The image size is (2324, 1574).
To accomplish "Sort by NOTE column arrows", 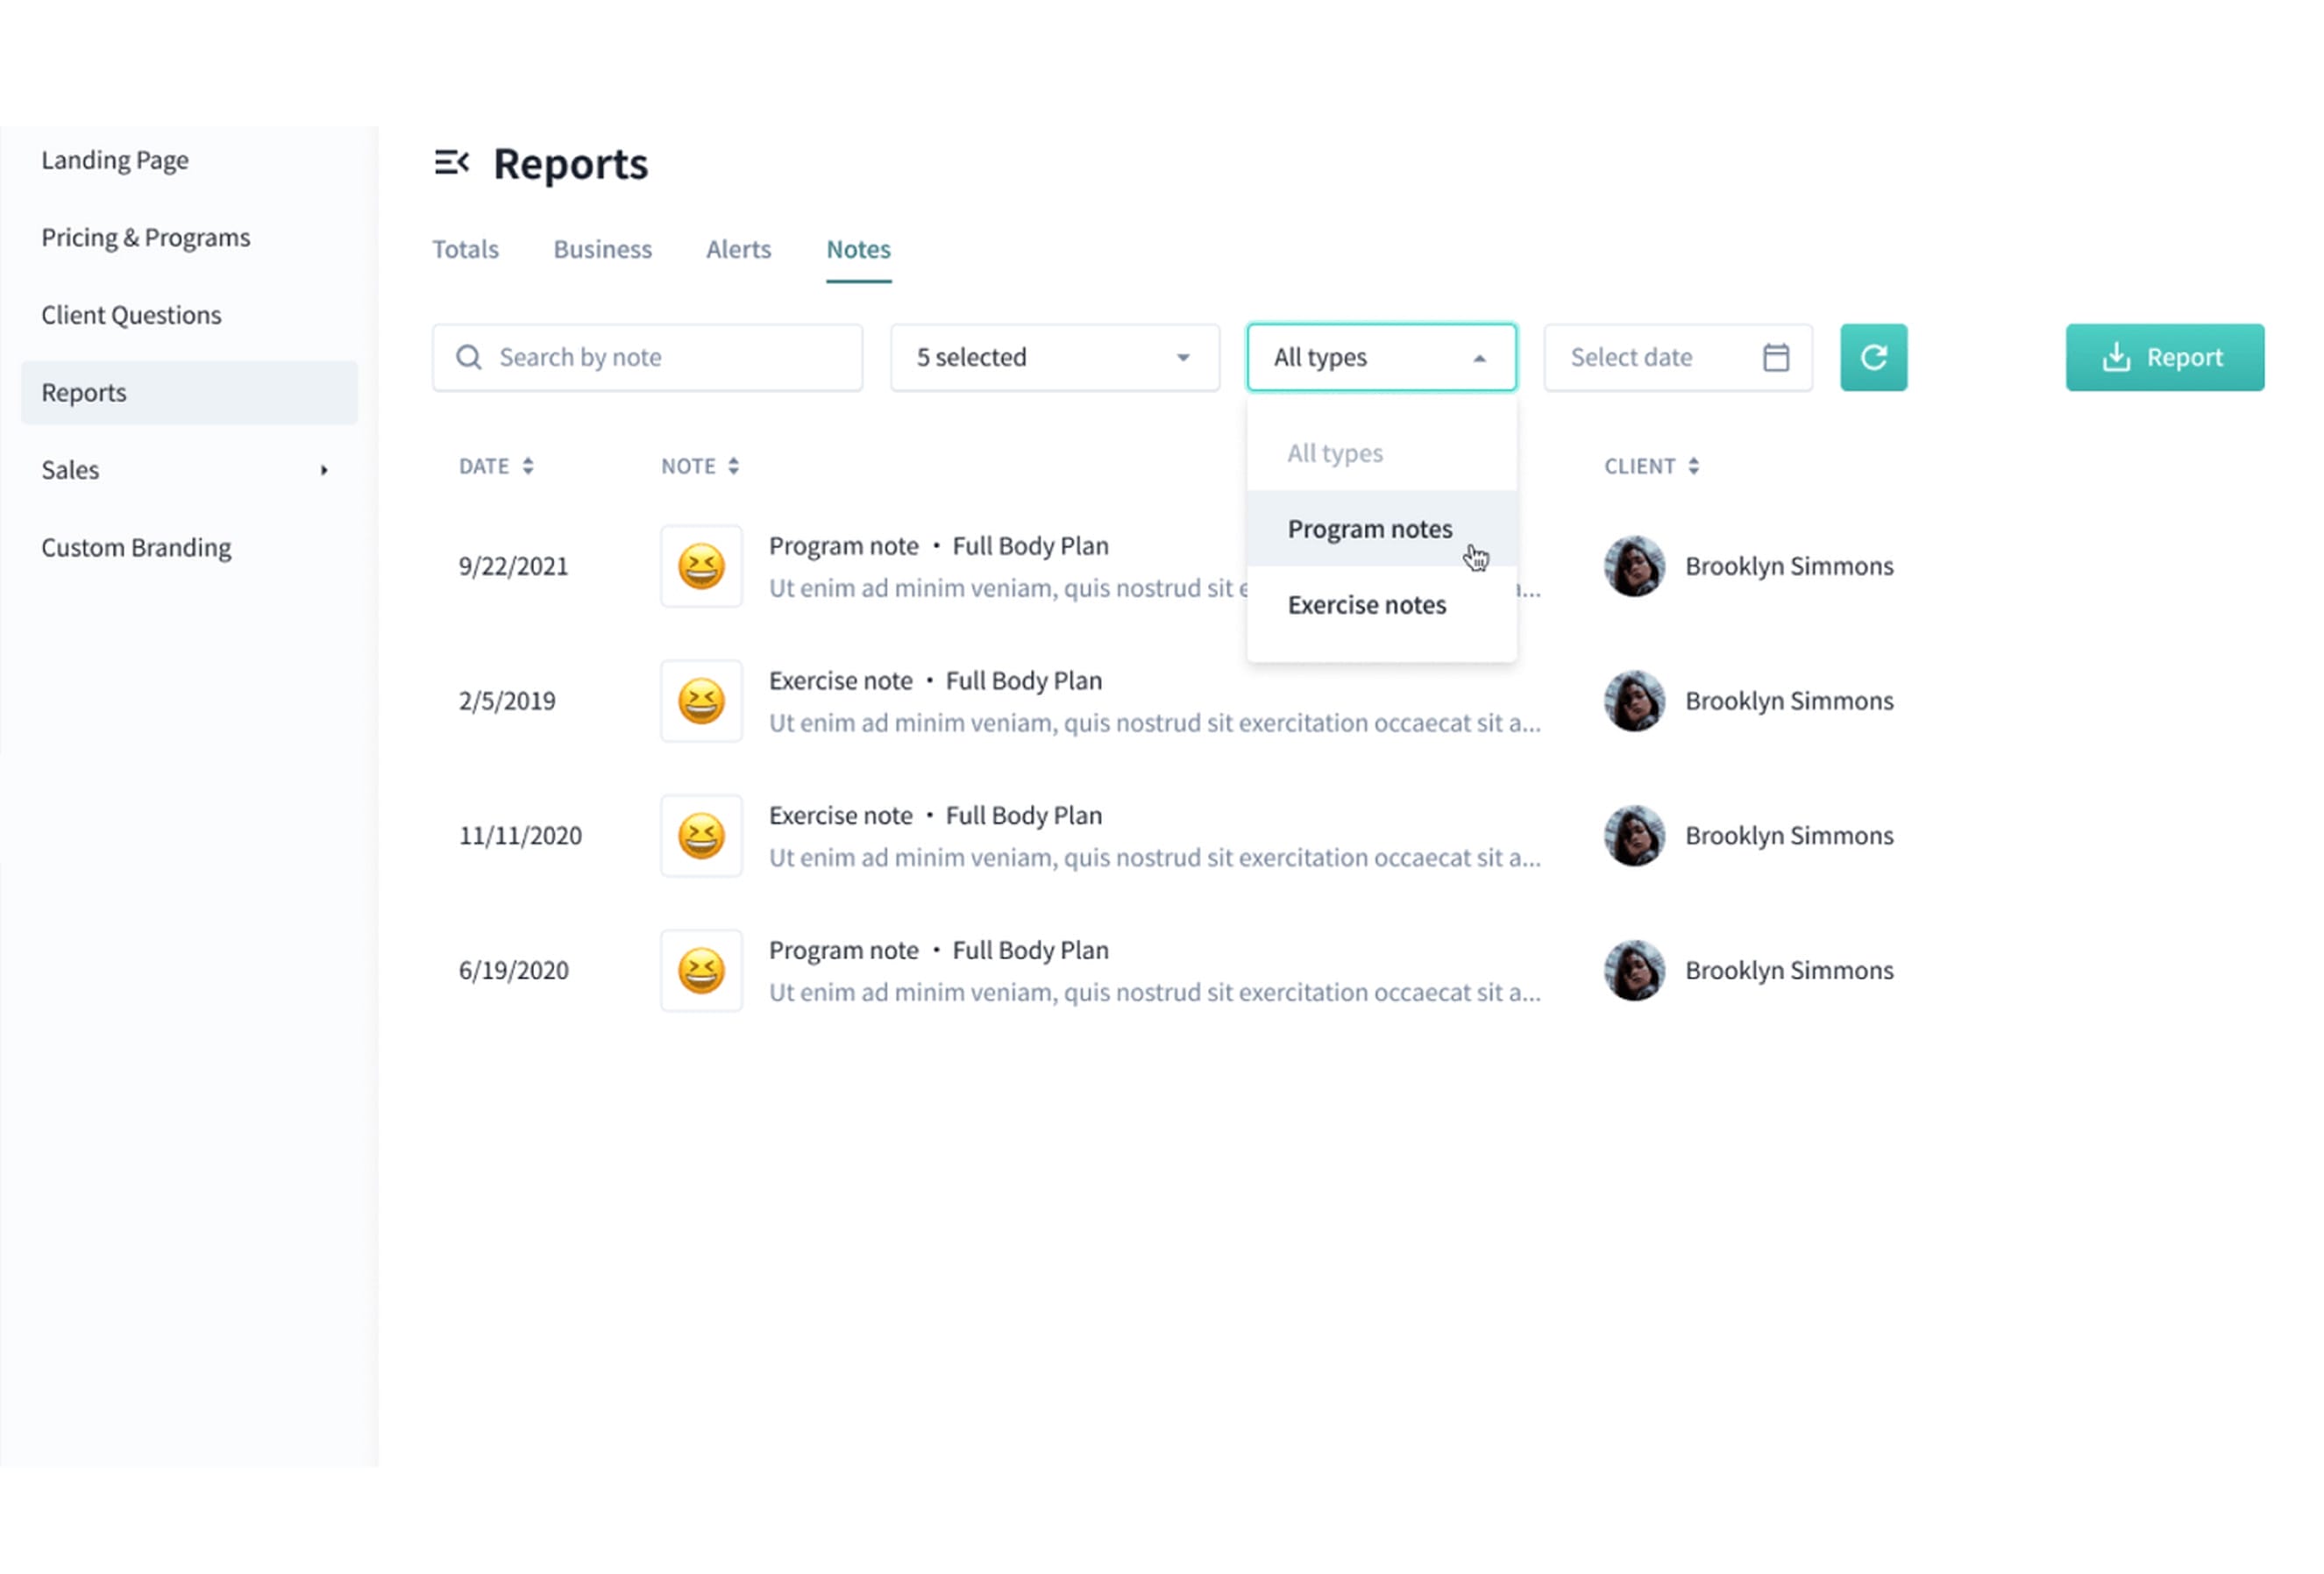I will (733, 466).
